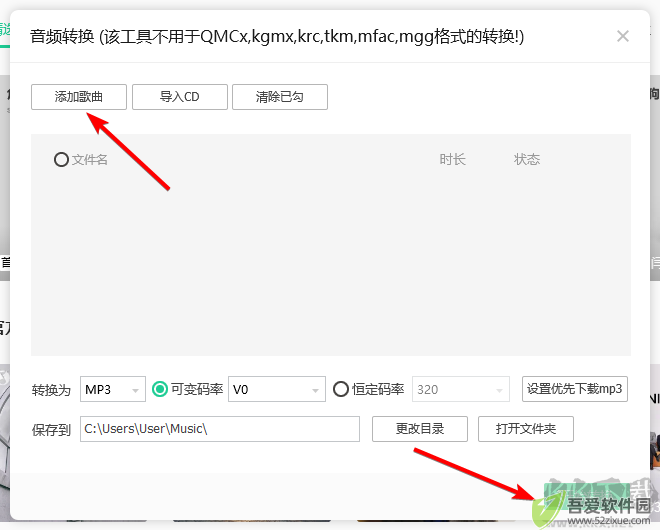Click the 时长 column header
The width and height of the screenshot is (660, 530).
pos(452,160)
